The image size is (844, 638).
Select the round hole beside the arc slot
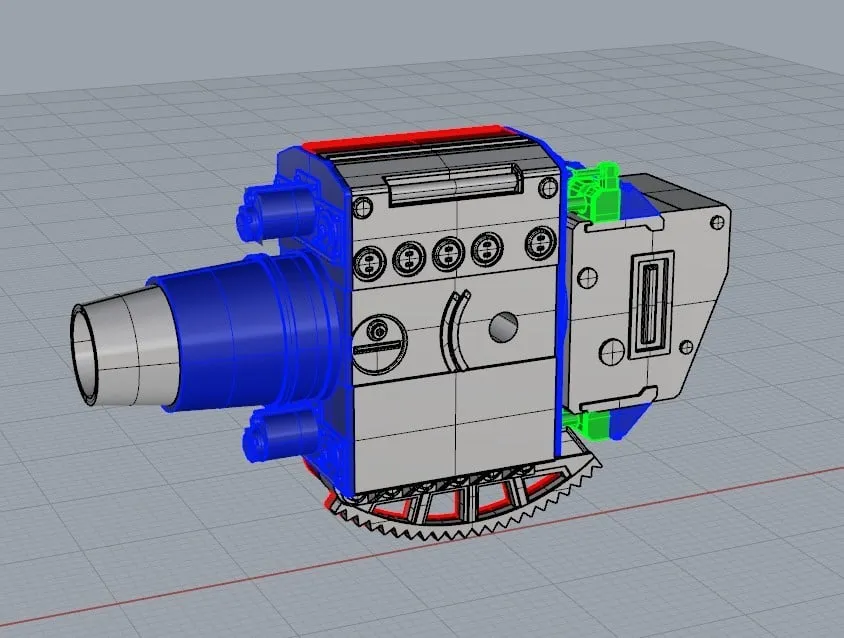(x=504, y=326)
